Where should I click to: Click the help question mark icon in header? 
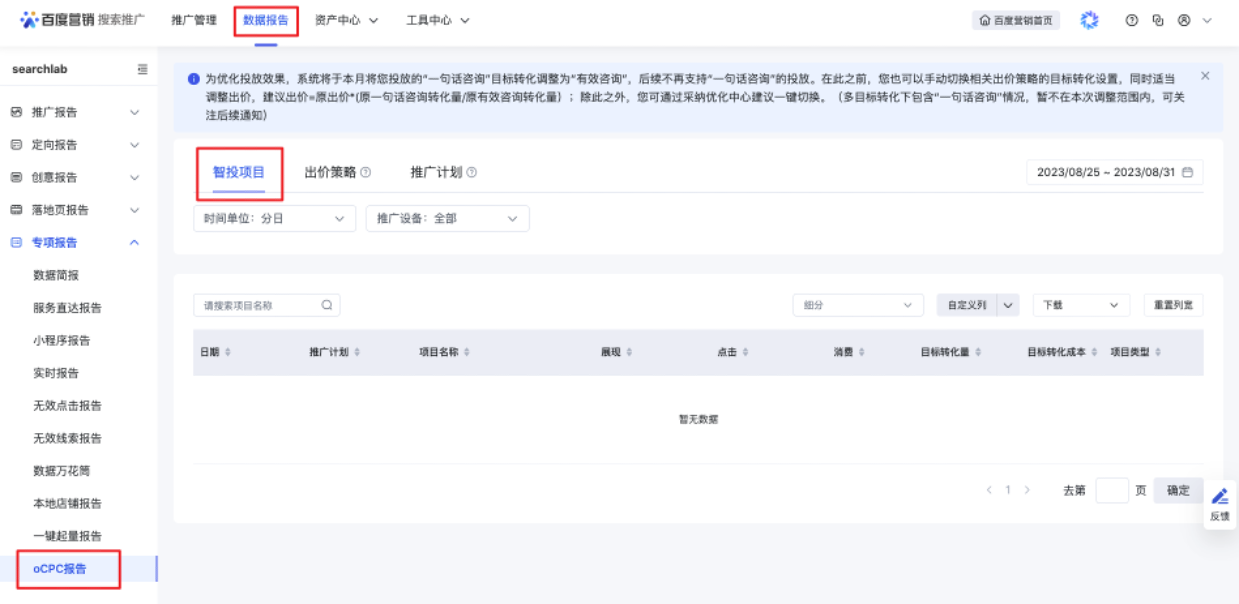pyautogui.click(x=1132, y=20)
